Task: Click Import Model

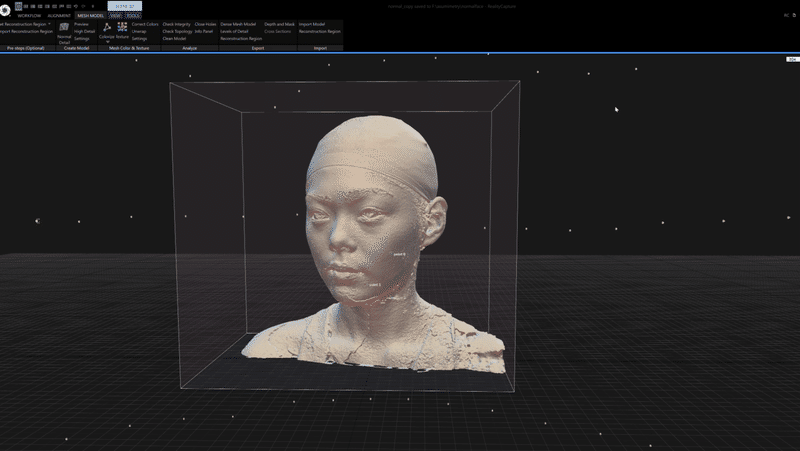Action: 312,24
